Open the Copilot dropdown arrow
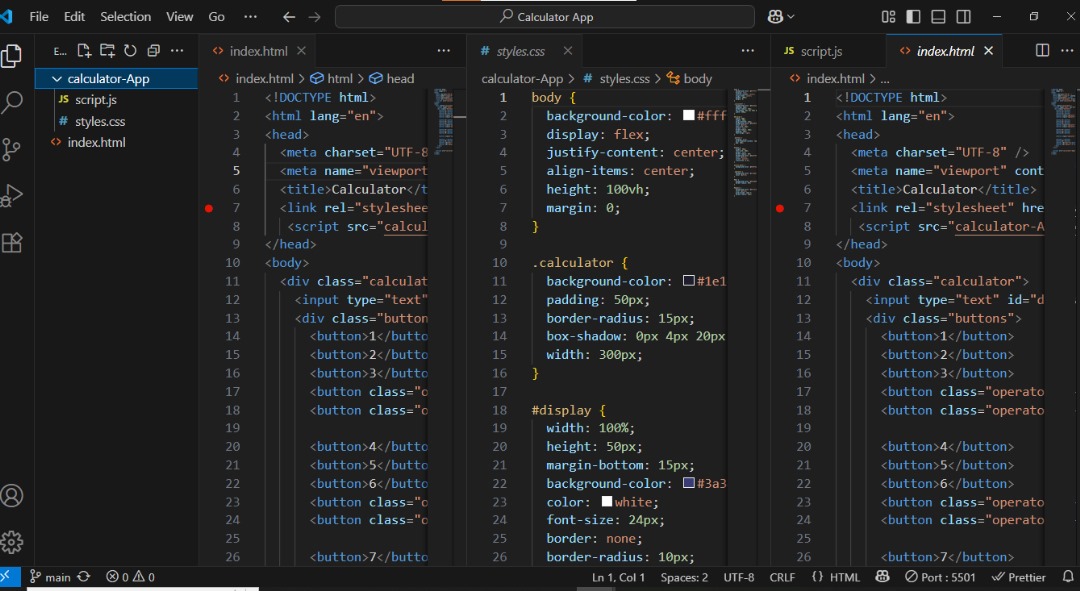 (791, 17)
